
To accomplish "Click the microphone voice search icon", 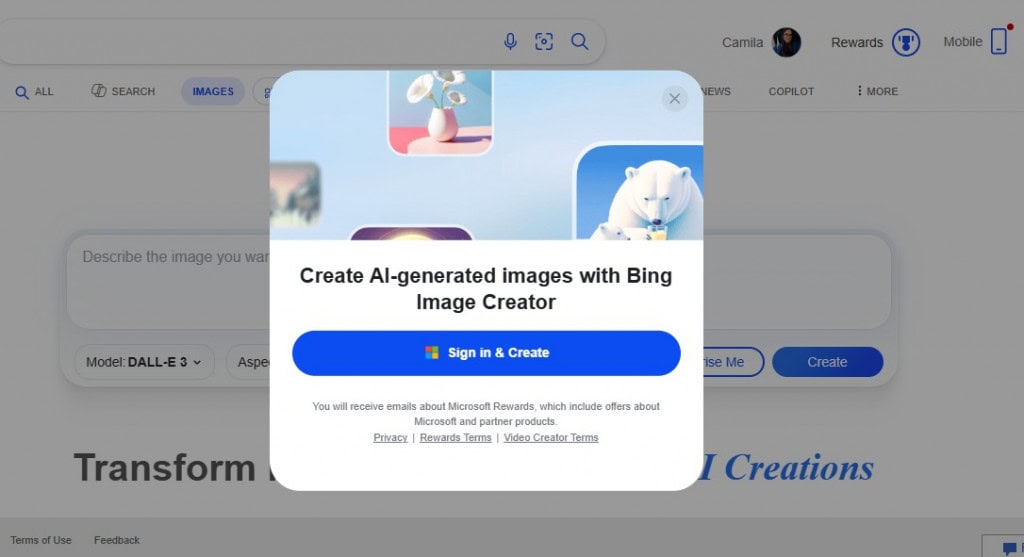I will (x=510, y=42).
